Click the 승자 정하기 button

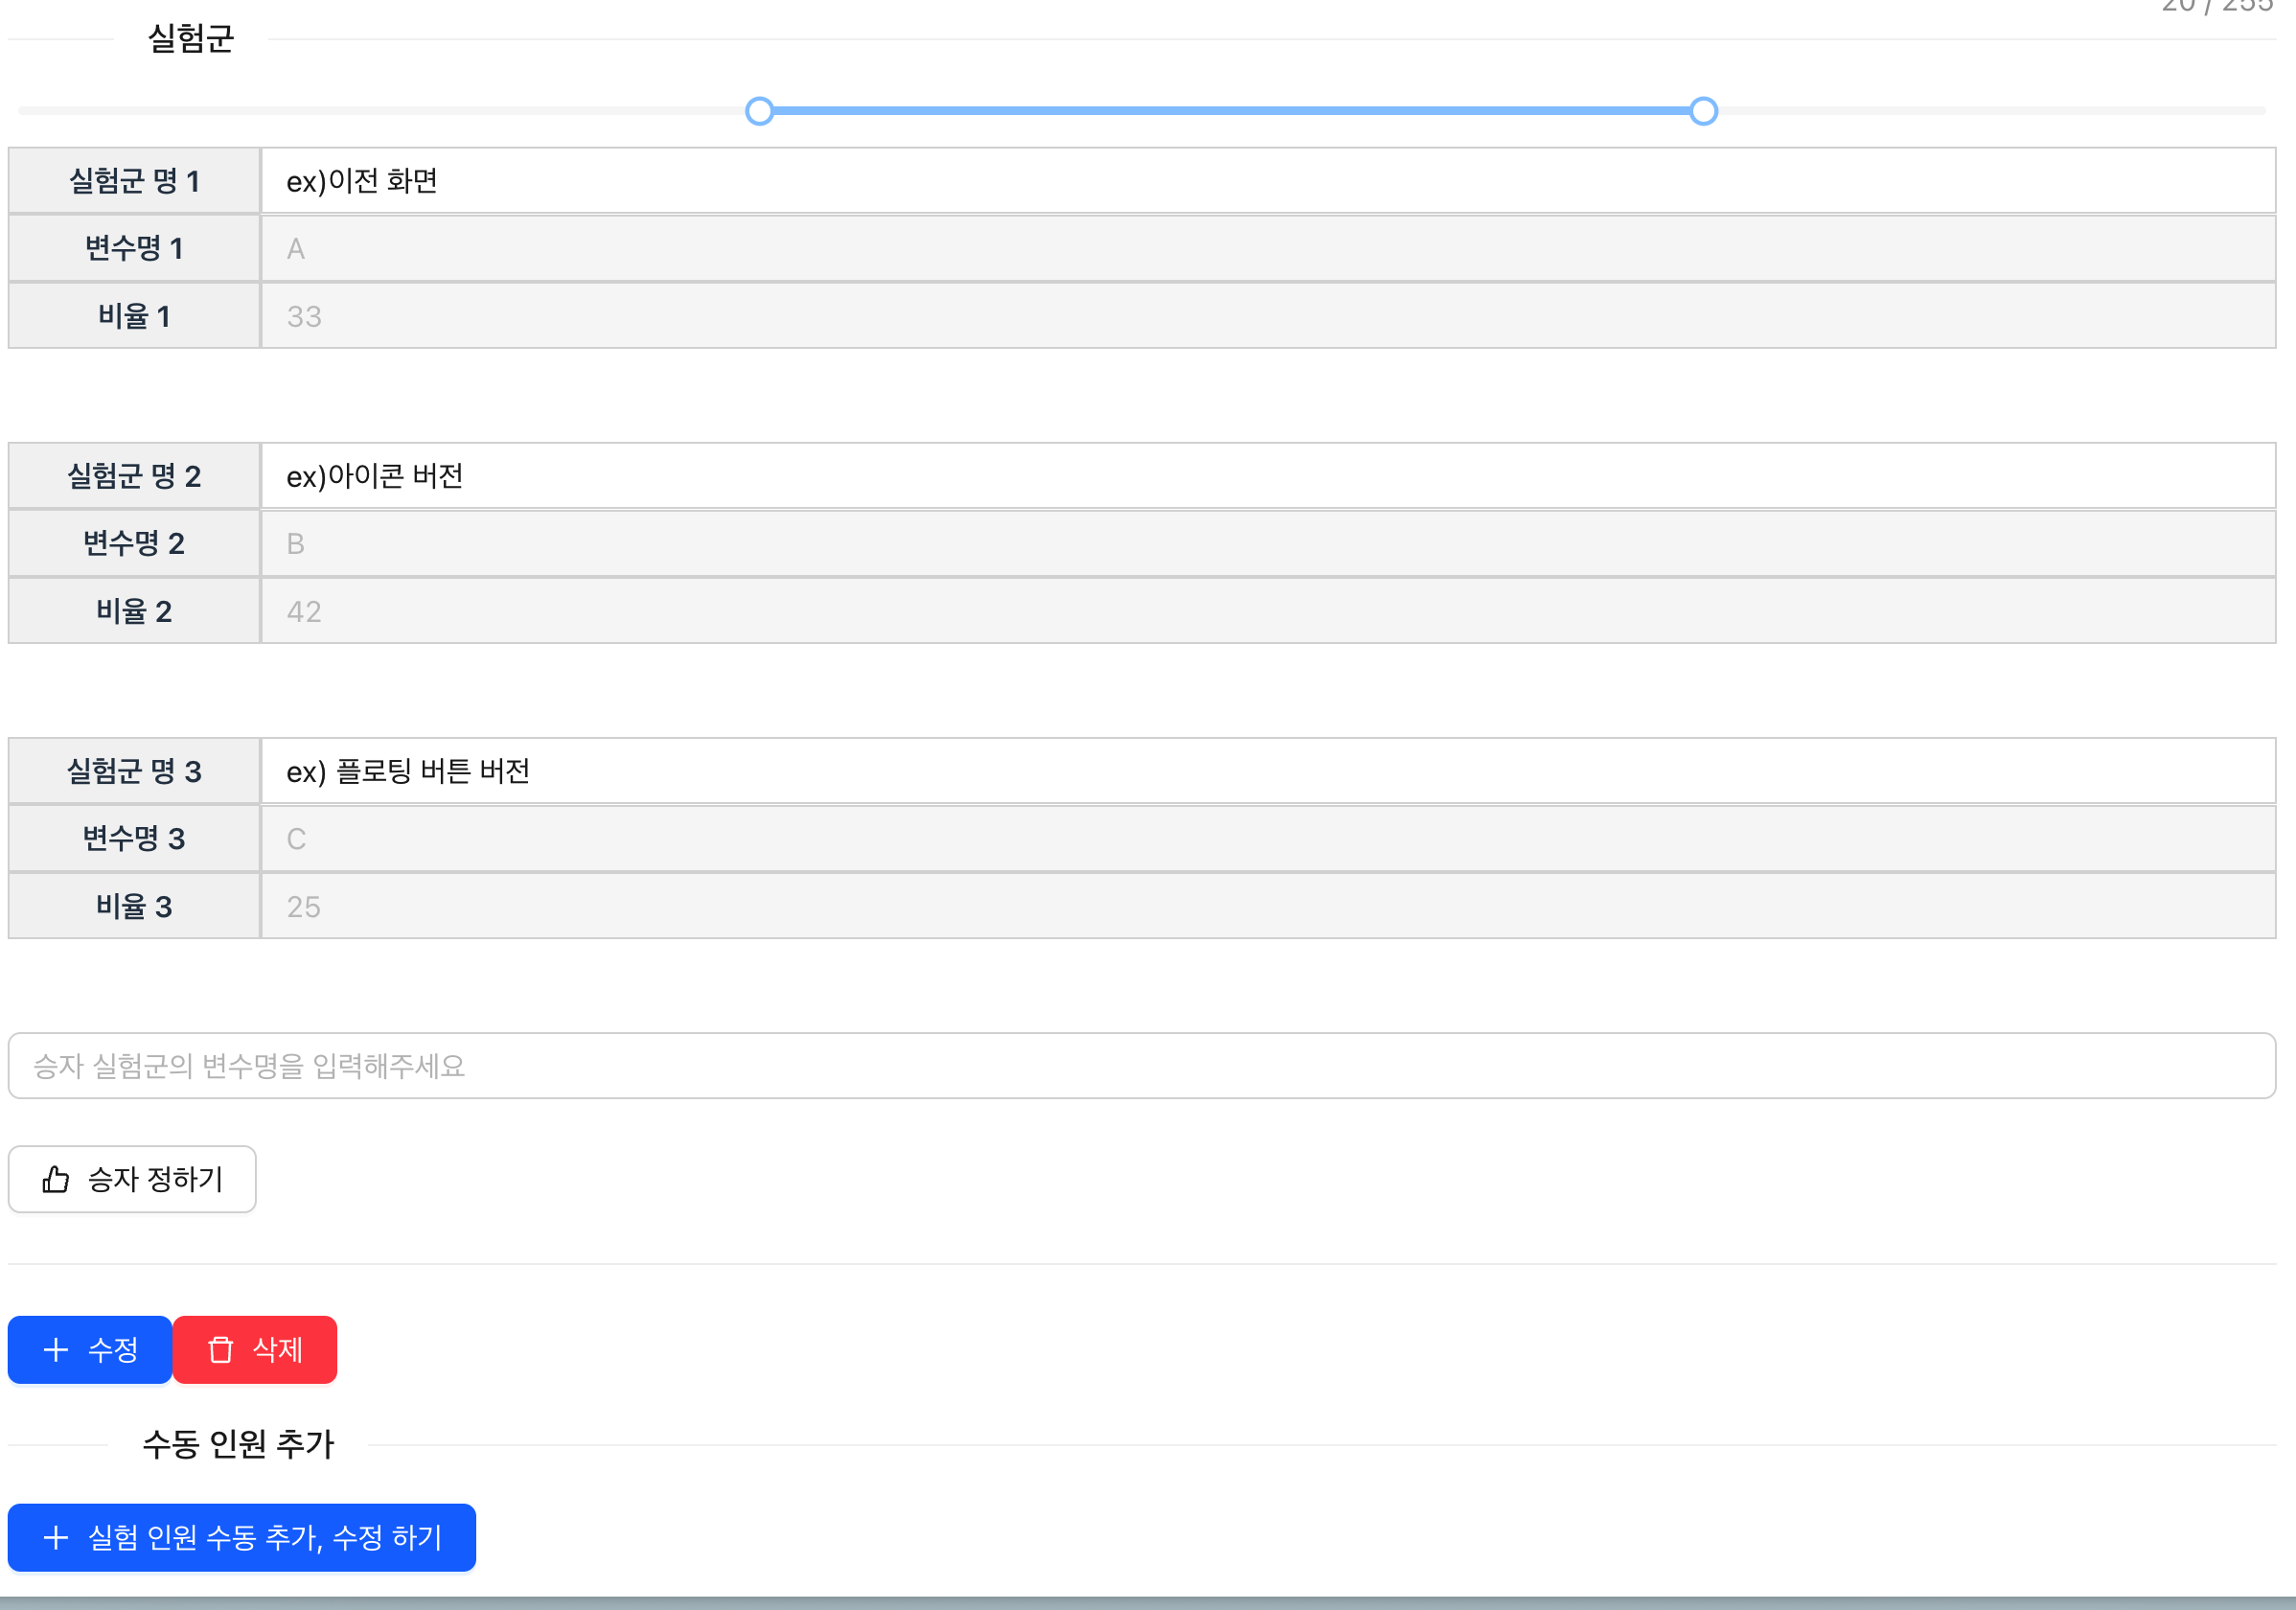(x=132, y=1180)
